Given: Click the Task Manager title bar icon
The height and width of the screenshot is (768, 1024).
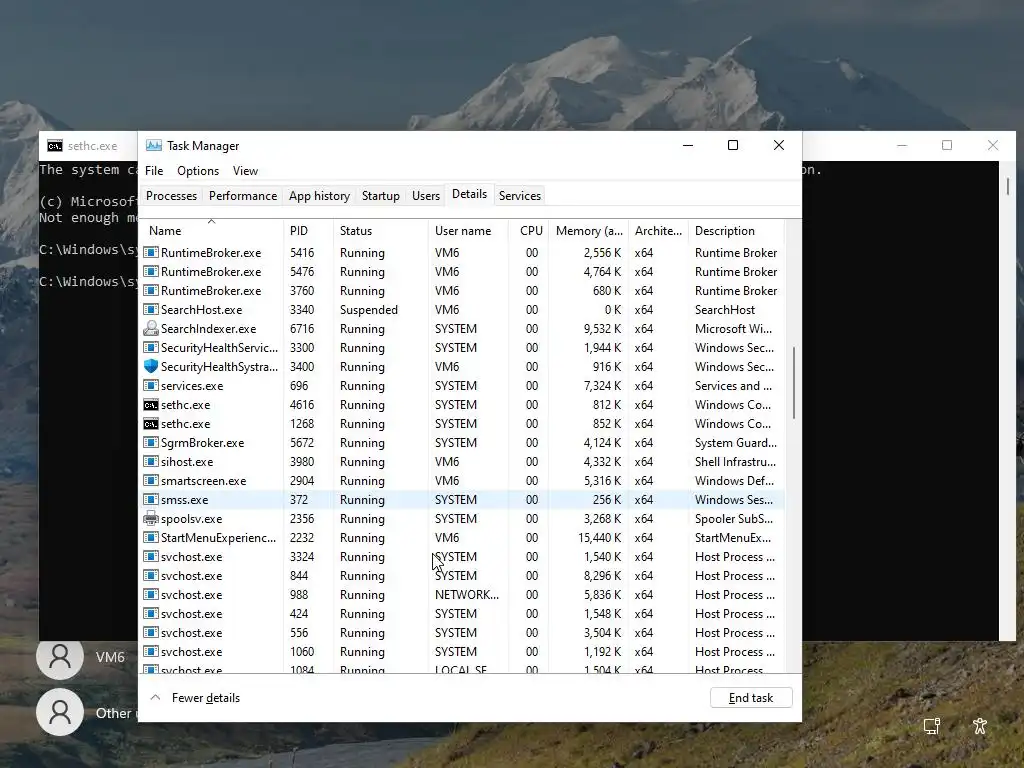Looking at the screenshot, I should point(153,145).
